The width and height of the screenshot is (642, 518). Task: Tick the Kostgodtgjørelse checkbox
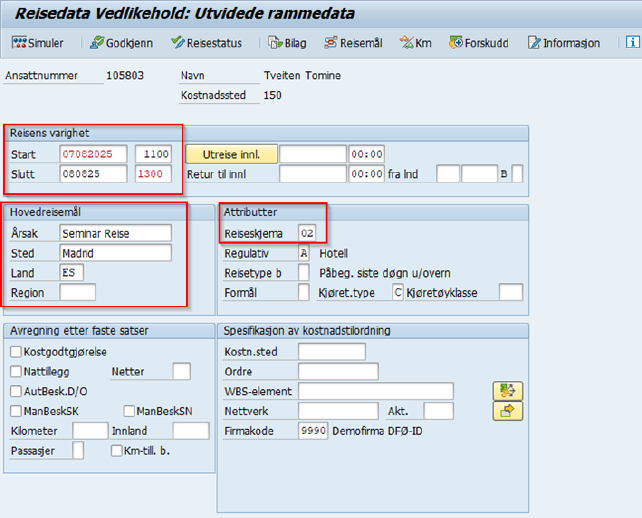point(16,351)
